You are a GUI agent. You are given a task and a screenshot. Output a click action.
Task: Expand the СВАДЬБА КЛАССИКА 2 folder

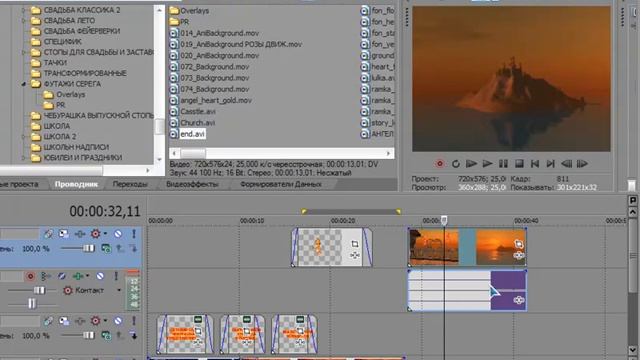pos(24,10)
